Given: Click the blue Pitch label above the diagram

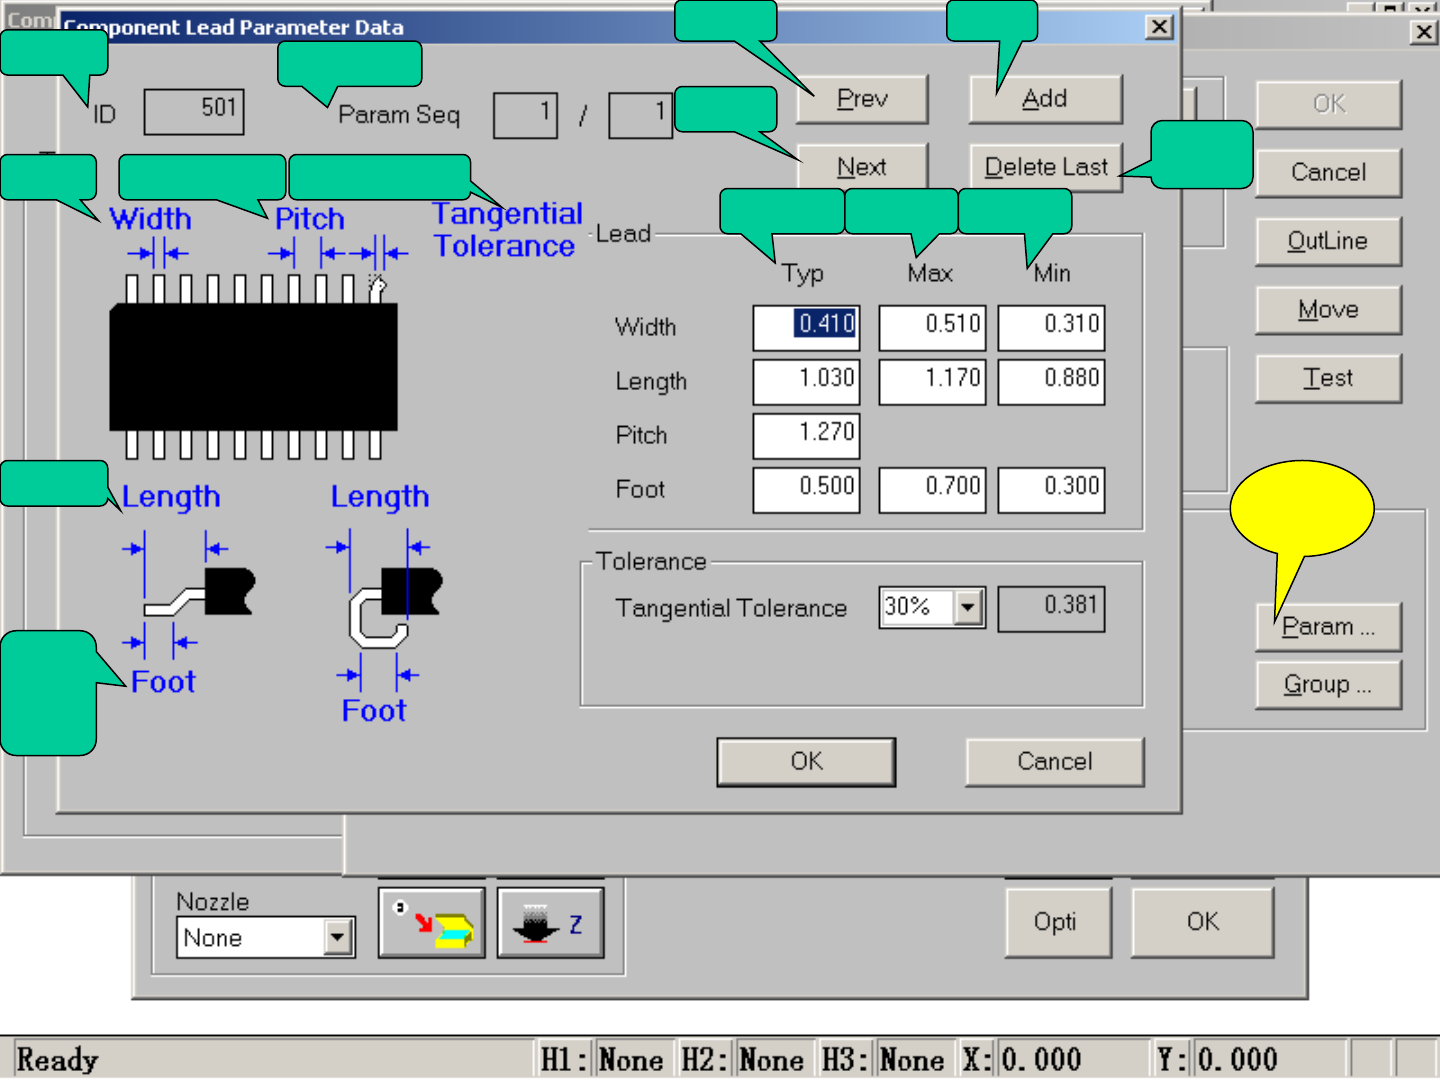Looking at the screenshot, I should click(x=310, y=219).
